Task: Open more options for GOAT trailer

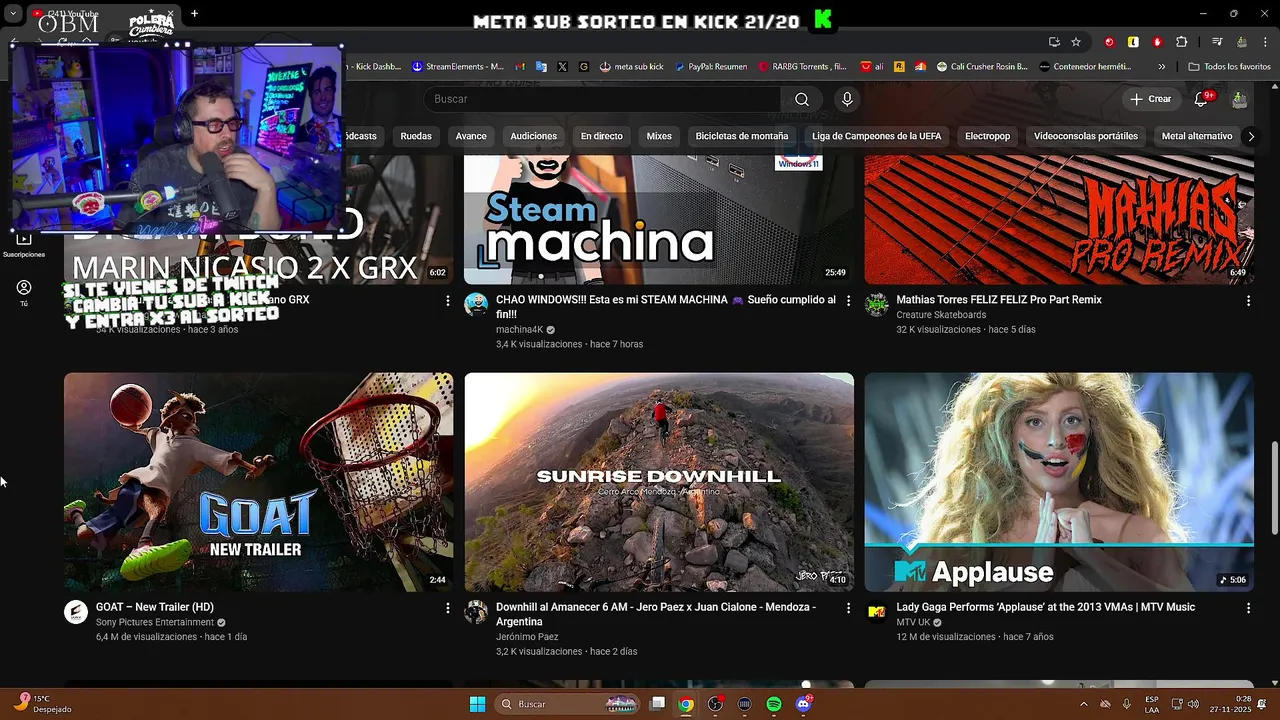Action: 448,607
